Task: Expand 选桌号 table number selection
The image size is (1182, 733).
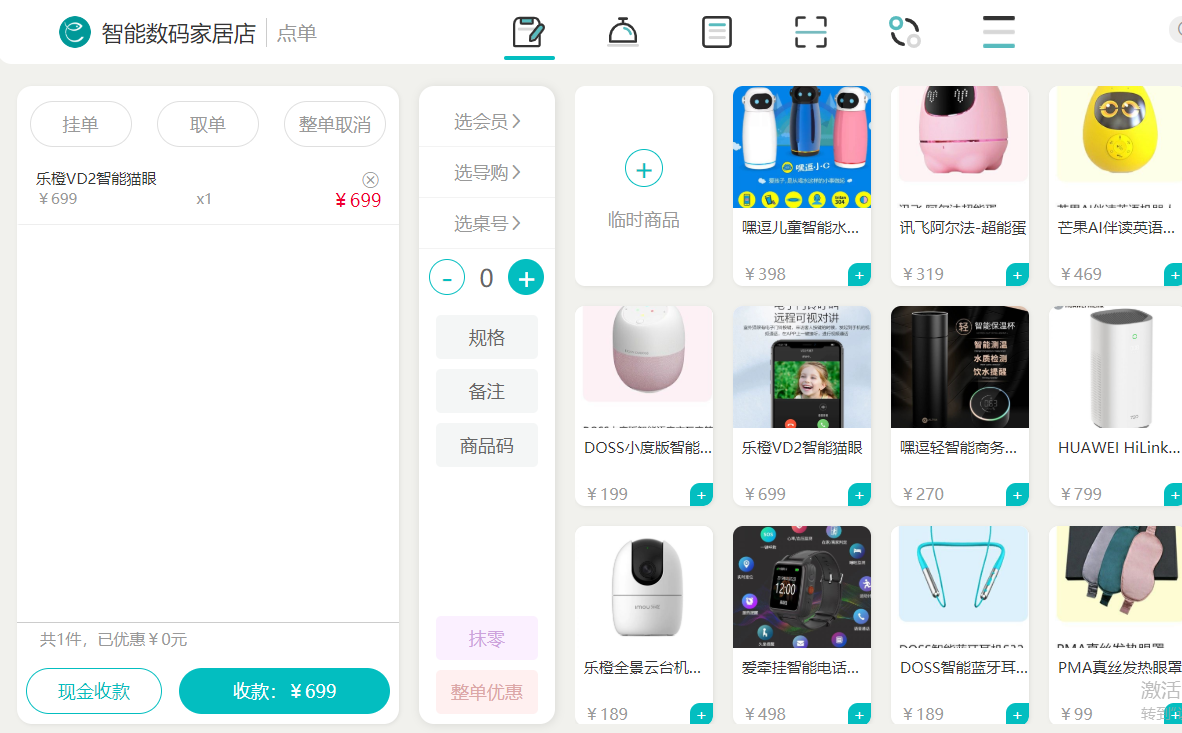Action: [x=487, y=223]
